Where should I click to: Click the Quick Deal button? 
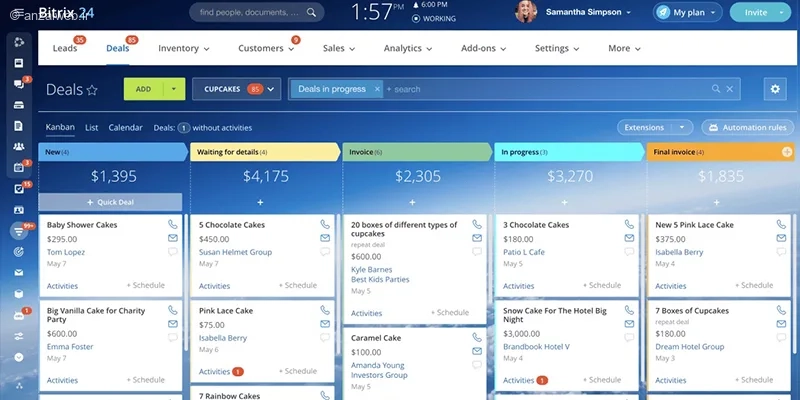coord(110,202)
